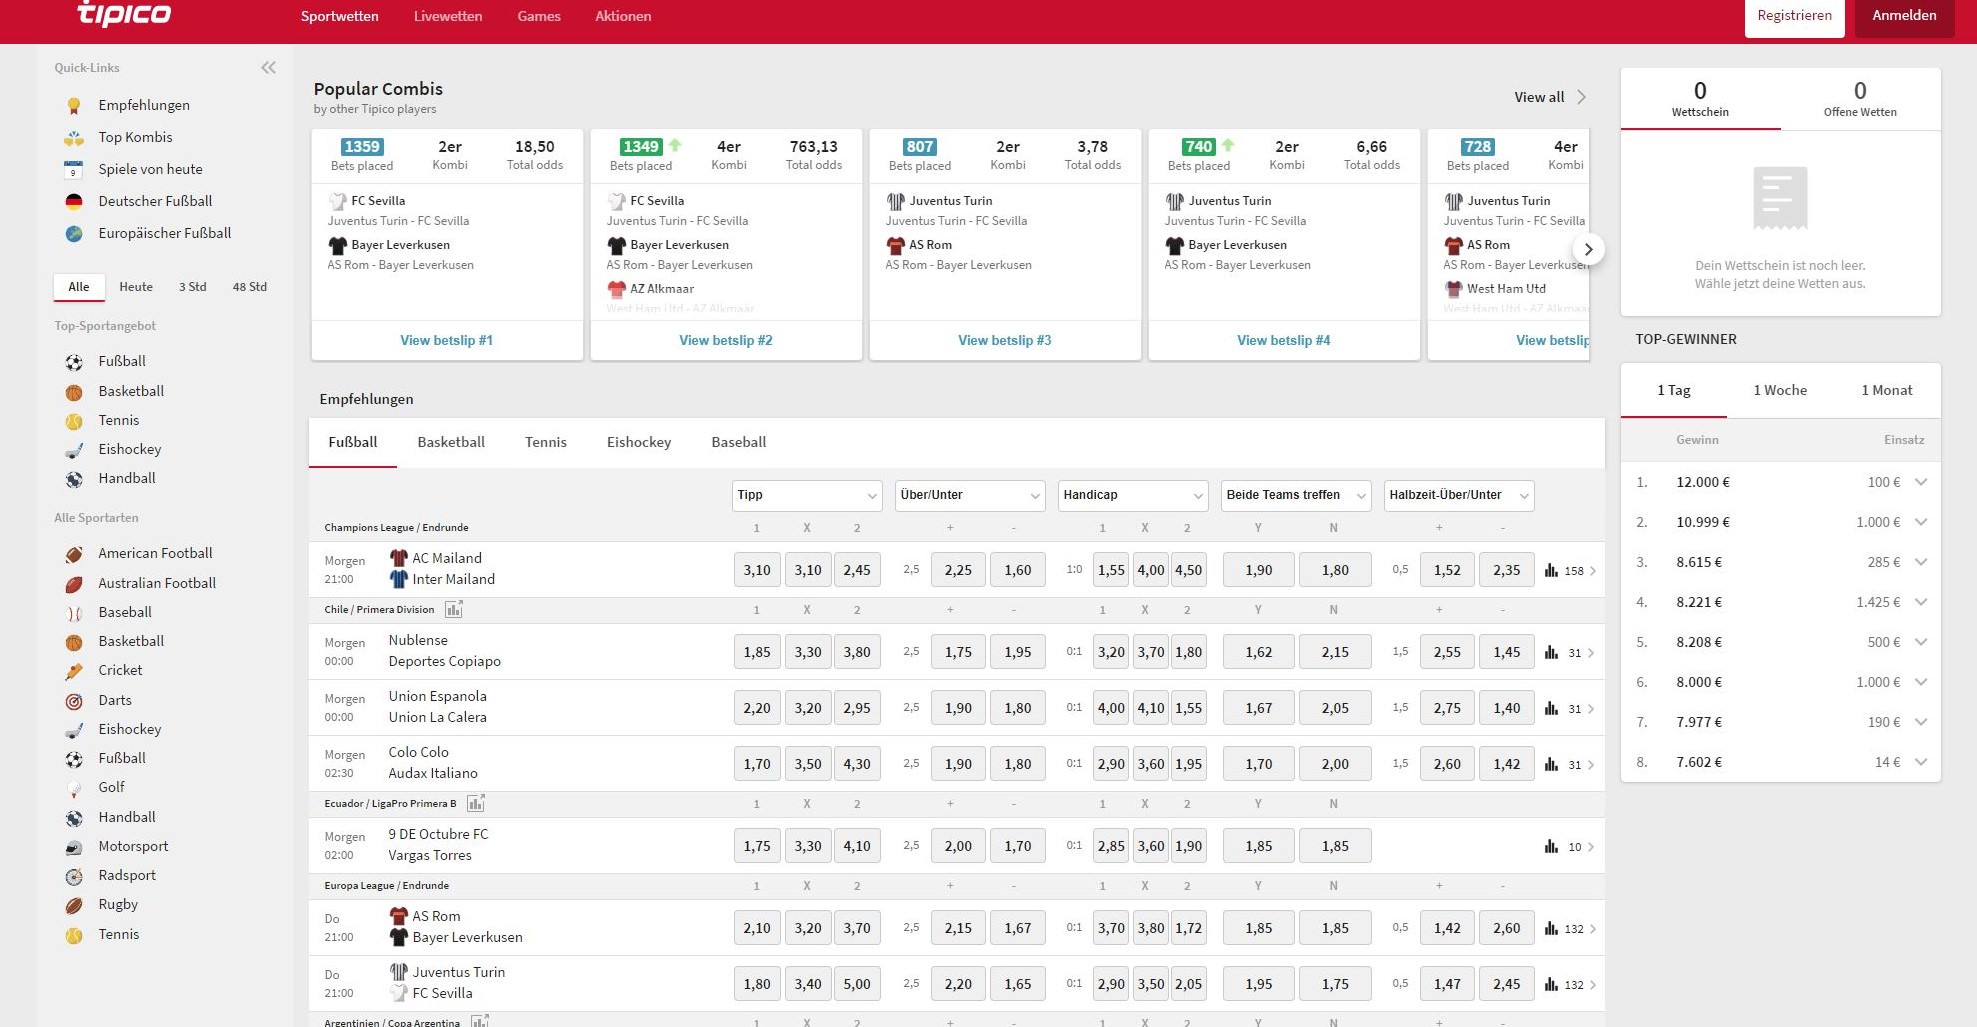This screenshot has width=1977, height=1027.
Task: Open bar chart icon for AS Rom match
Action: click(x=1551, y=928)
